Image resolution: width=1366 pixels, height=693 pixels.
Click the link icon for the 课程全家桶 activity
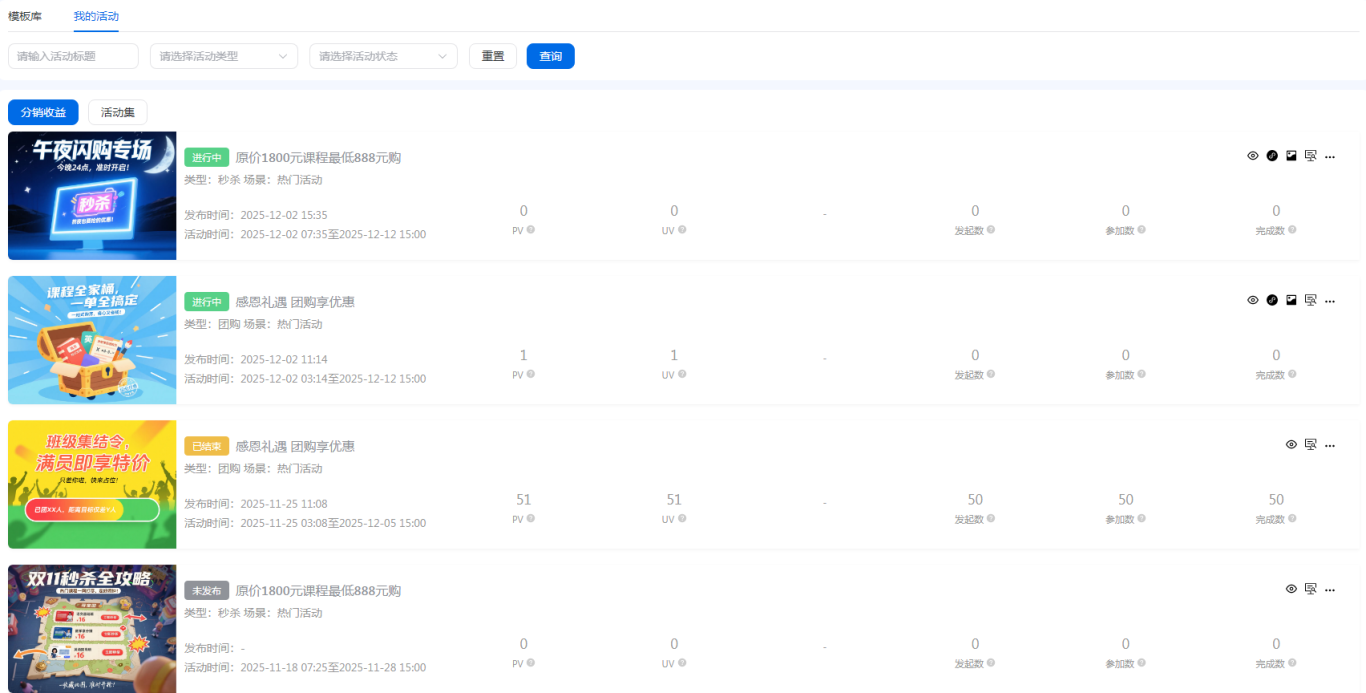point(1272,300)
